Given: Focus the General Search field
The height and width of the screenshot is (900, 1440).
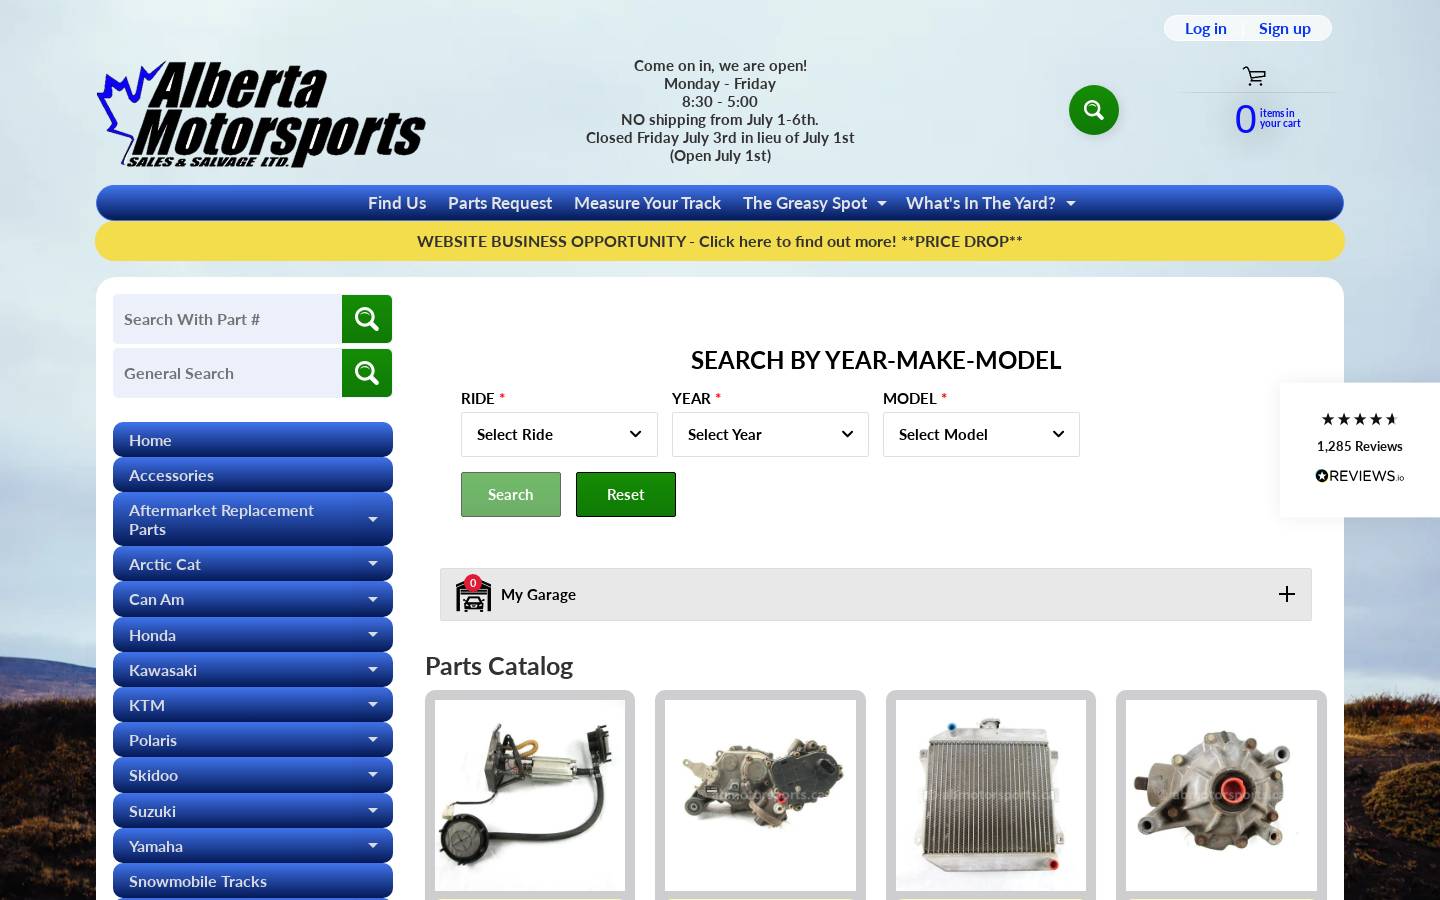Looking at the screenshot, I should pos(227,373).
